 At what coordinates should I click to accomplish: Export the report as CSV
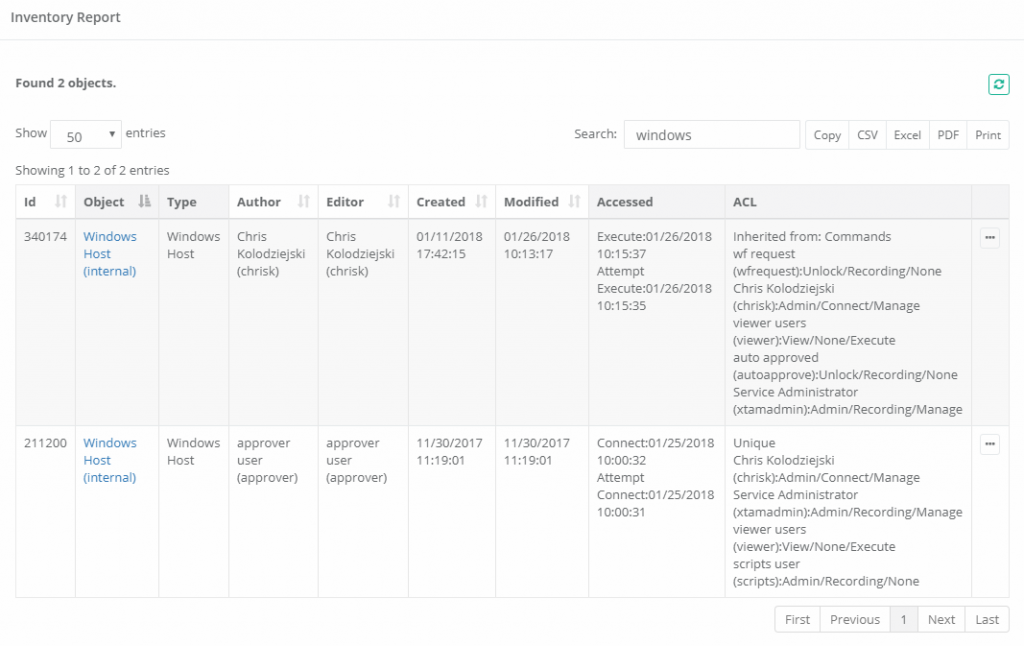tap(867, 135)
